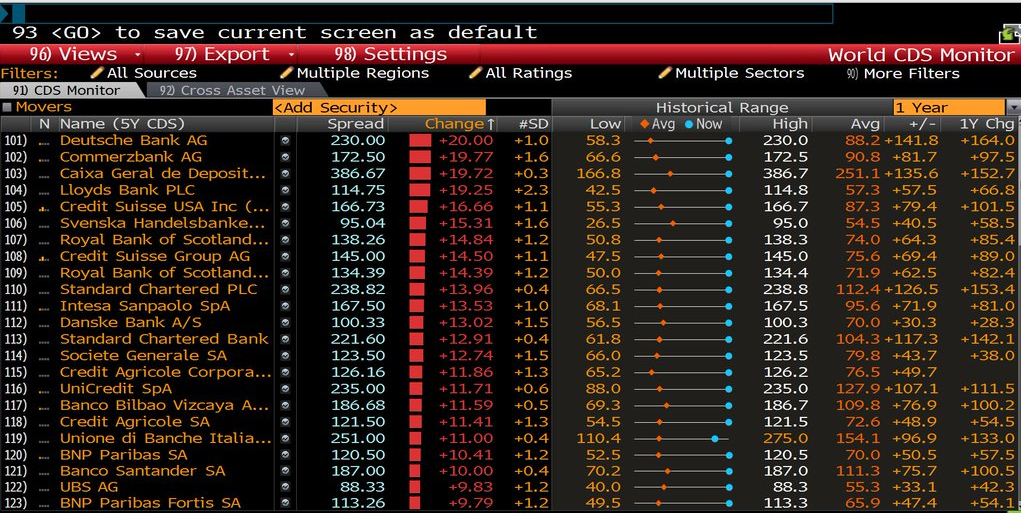
Task: Click change value +19.25
Action: pyautogui.click(x=466, y=190)
